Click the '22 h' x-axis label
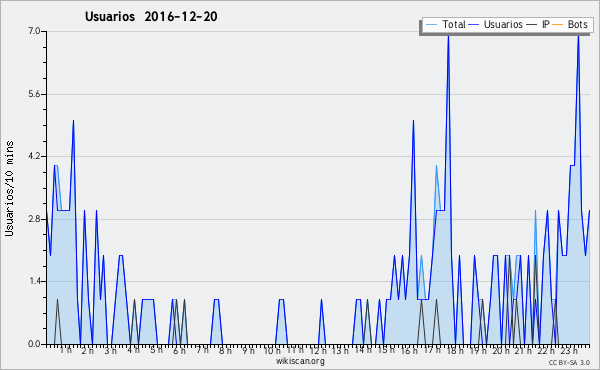This screenshot has width=600, height=370. (x=546, y=350)
